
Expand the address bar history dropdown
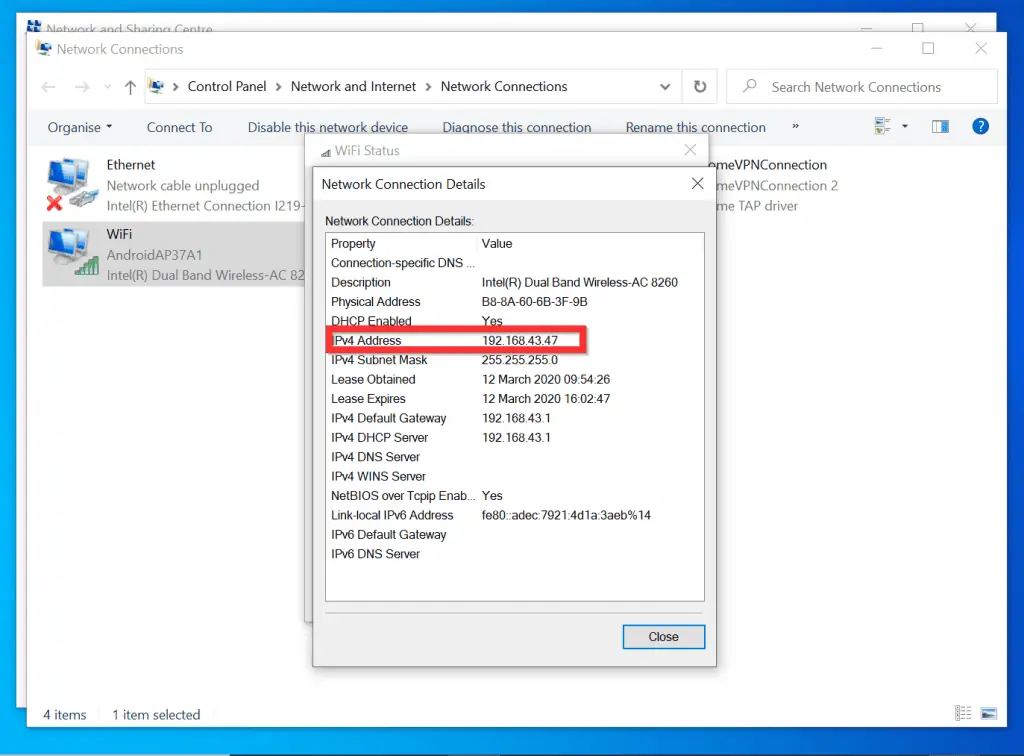pos(665,87)
